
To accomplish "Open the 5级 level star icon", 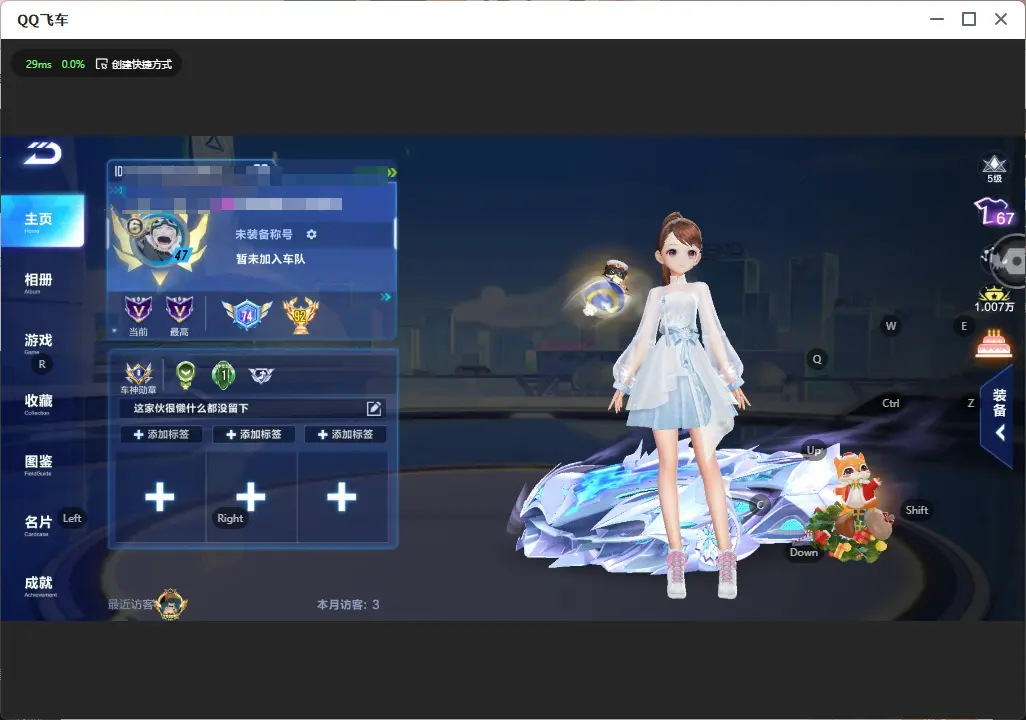I will point(994,168).
